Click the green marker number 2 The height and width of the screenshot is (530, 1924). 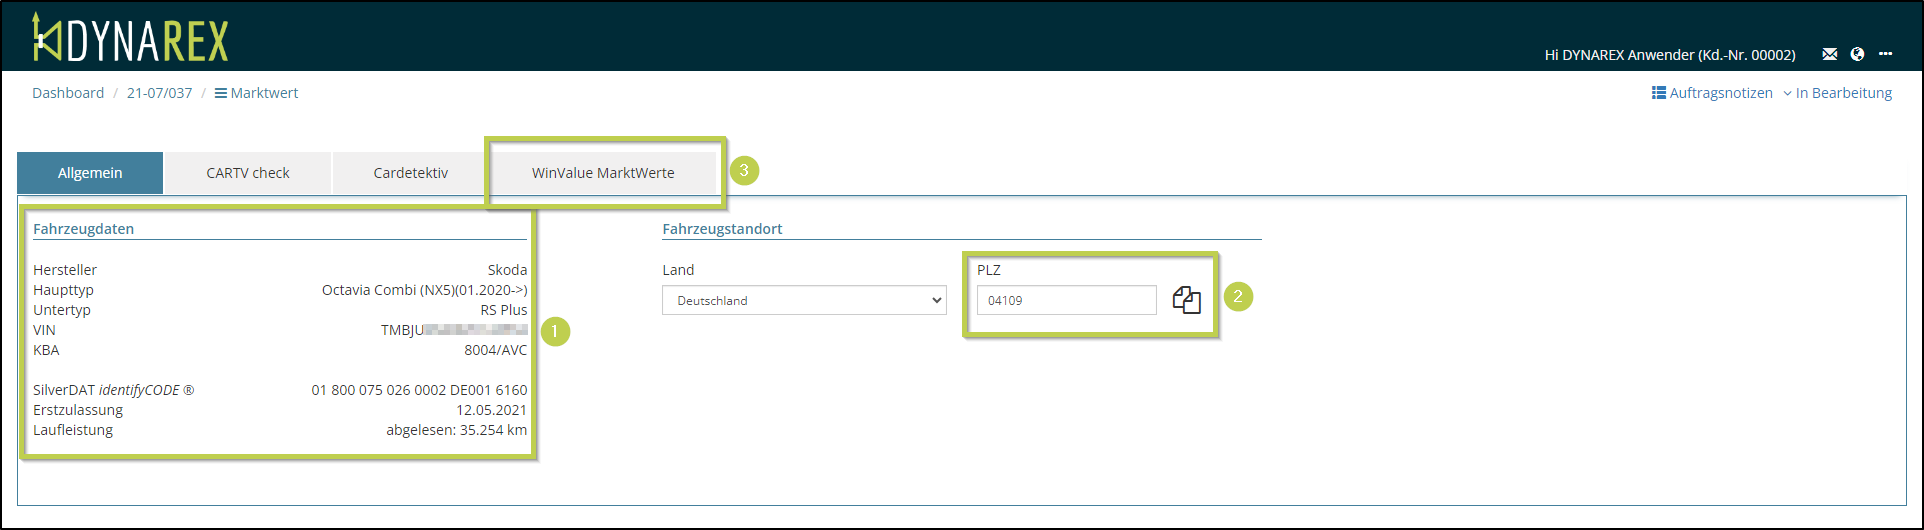pos(1238,296)
